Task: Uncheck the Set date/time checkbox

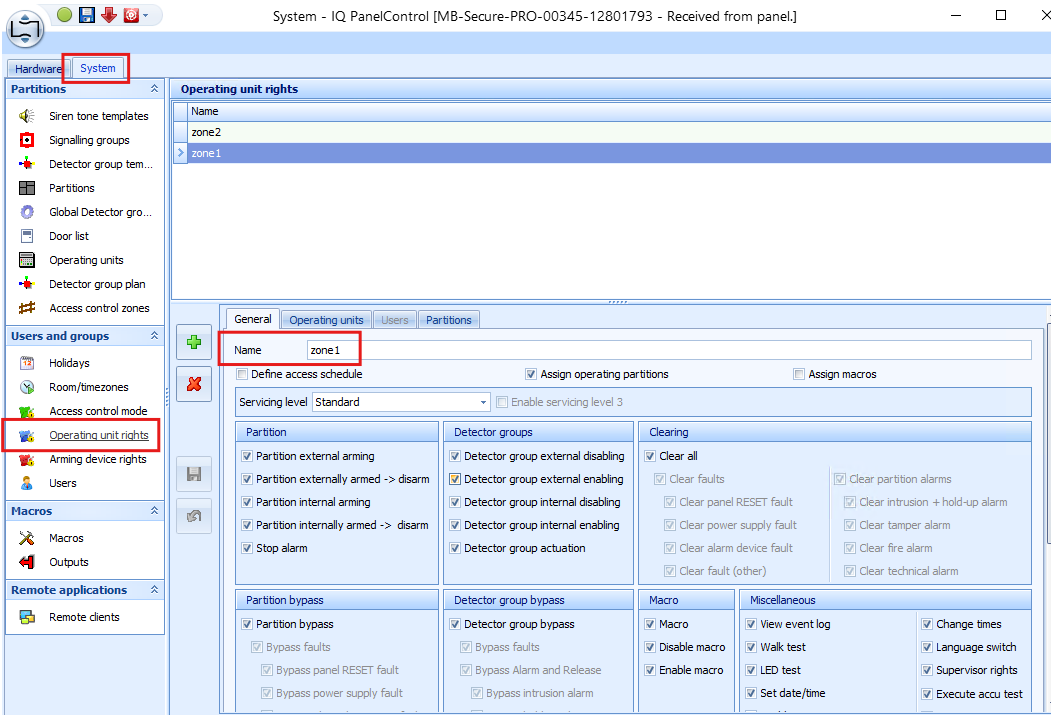Action: [x=751, y=694]
